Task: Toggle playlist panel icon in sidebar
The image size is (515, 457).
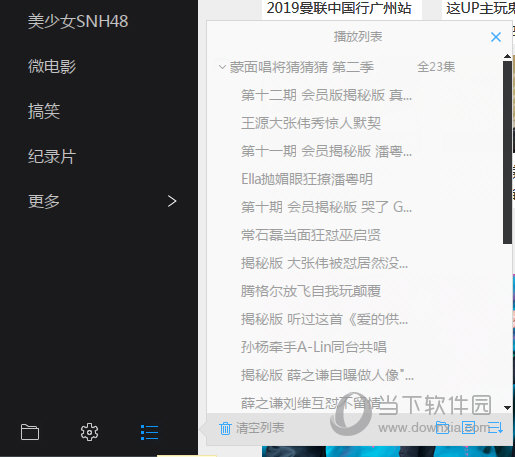Action: 149,432
